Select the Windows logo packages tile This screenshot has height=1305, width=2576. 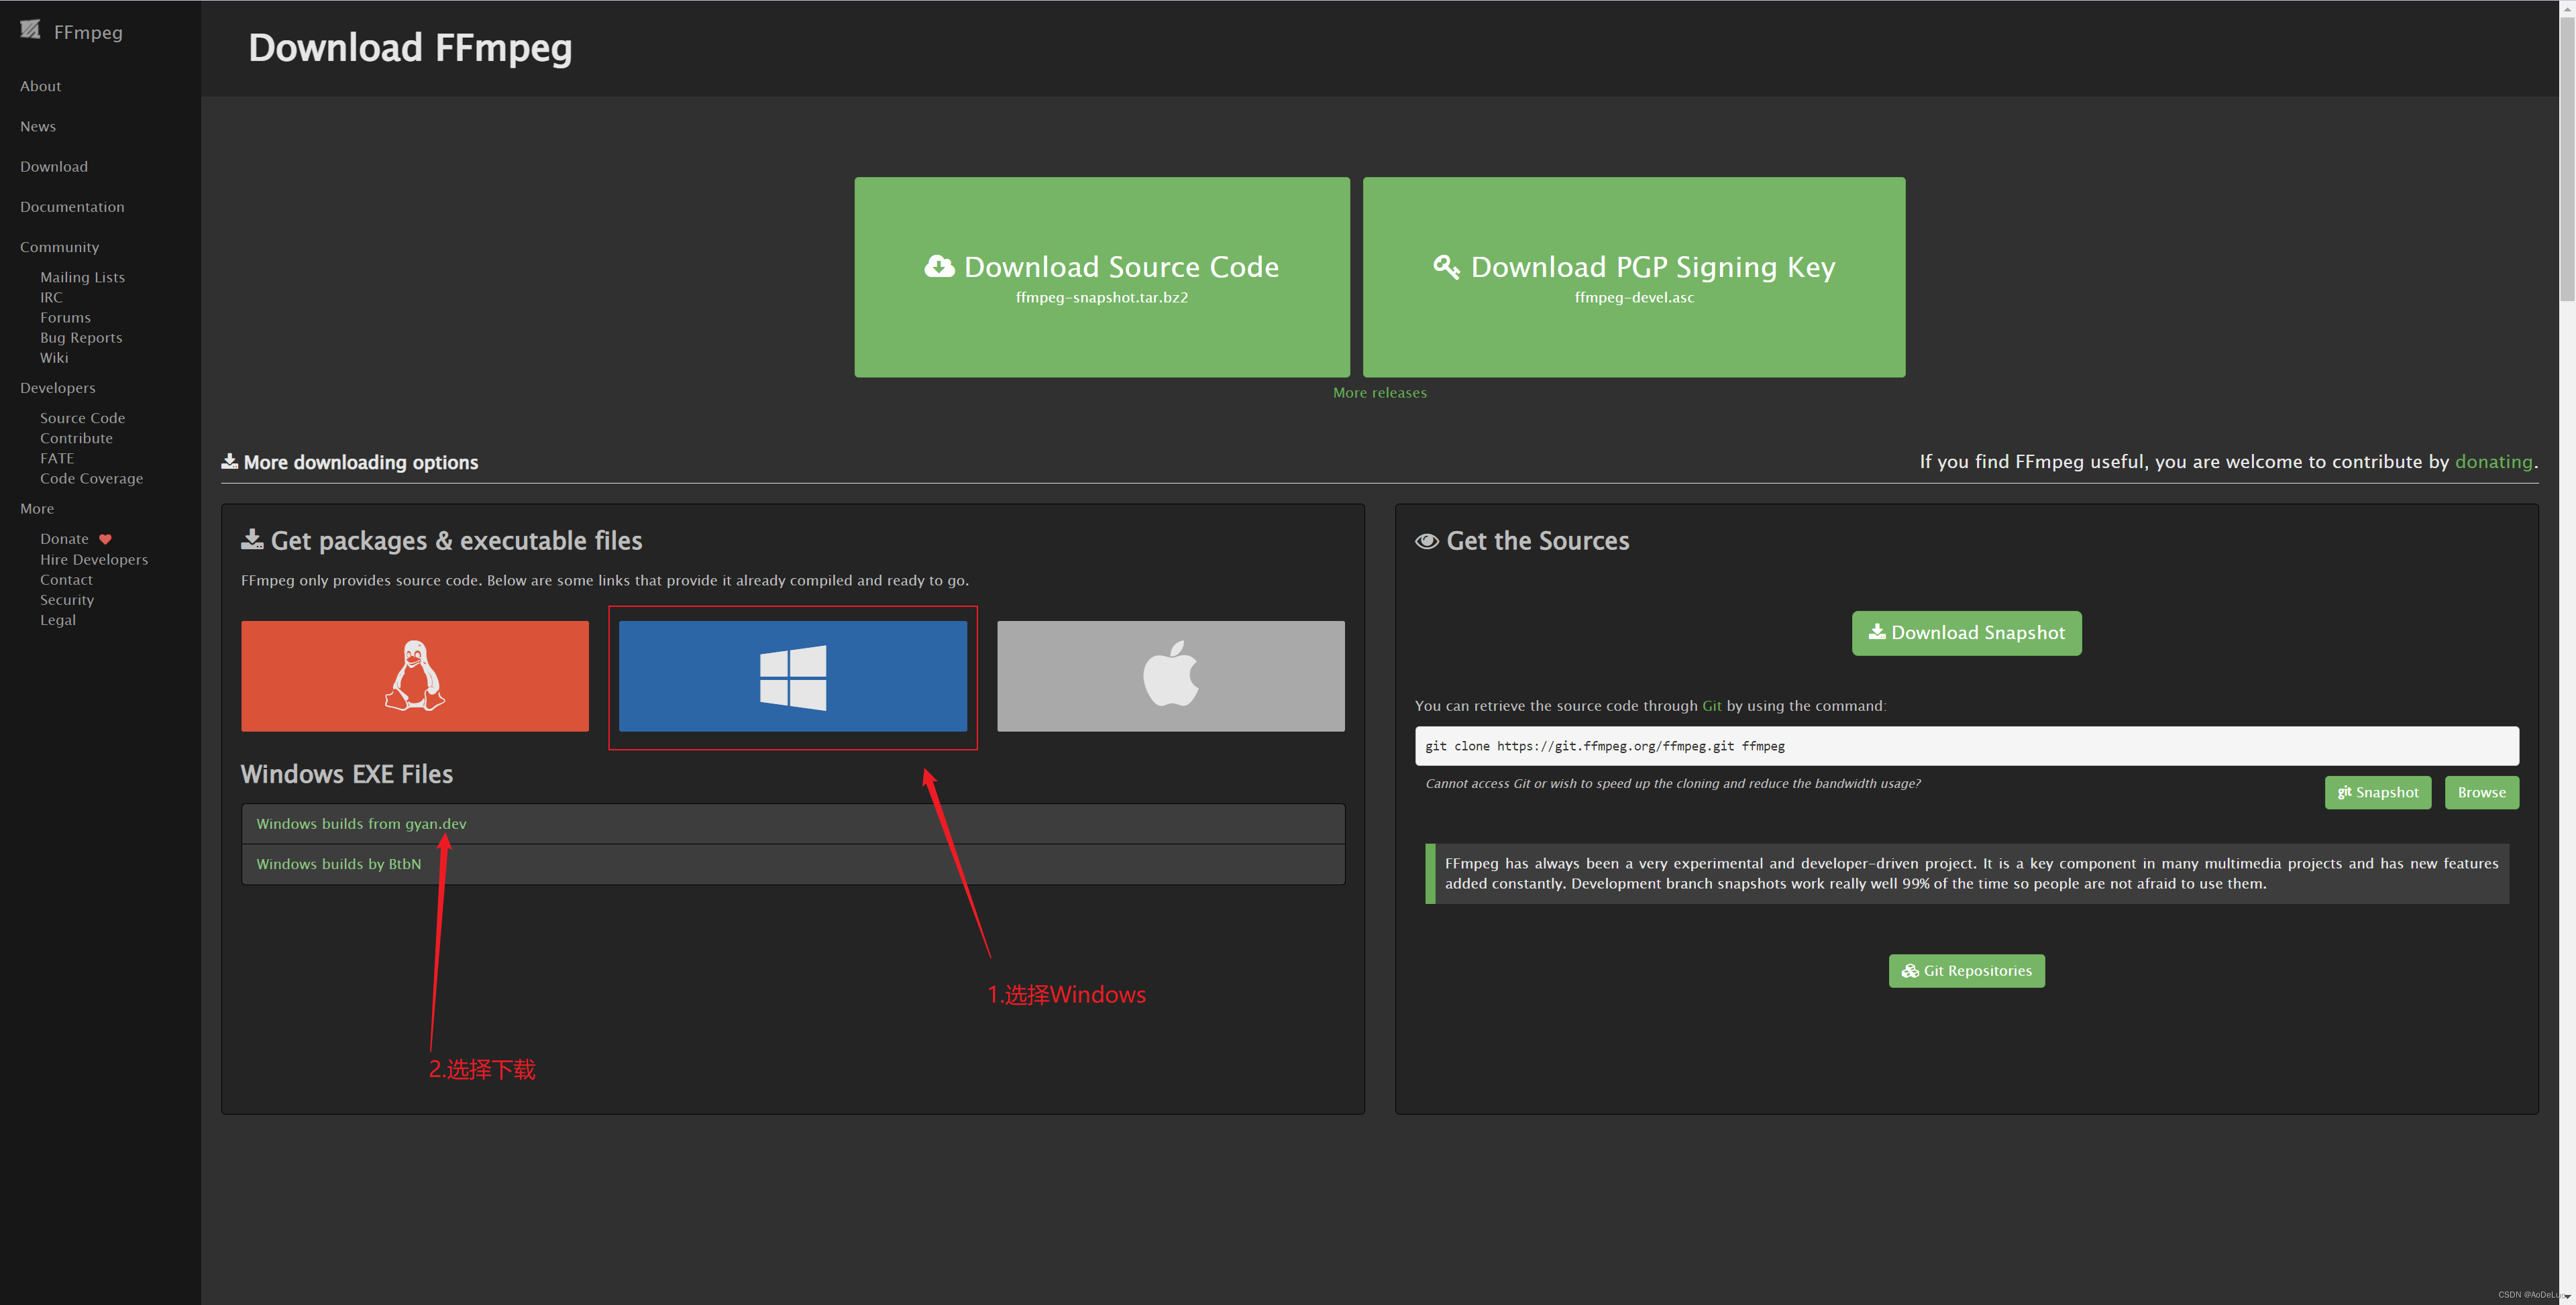coord(792,676)
